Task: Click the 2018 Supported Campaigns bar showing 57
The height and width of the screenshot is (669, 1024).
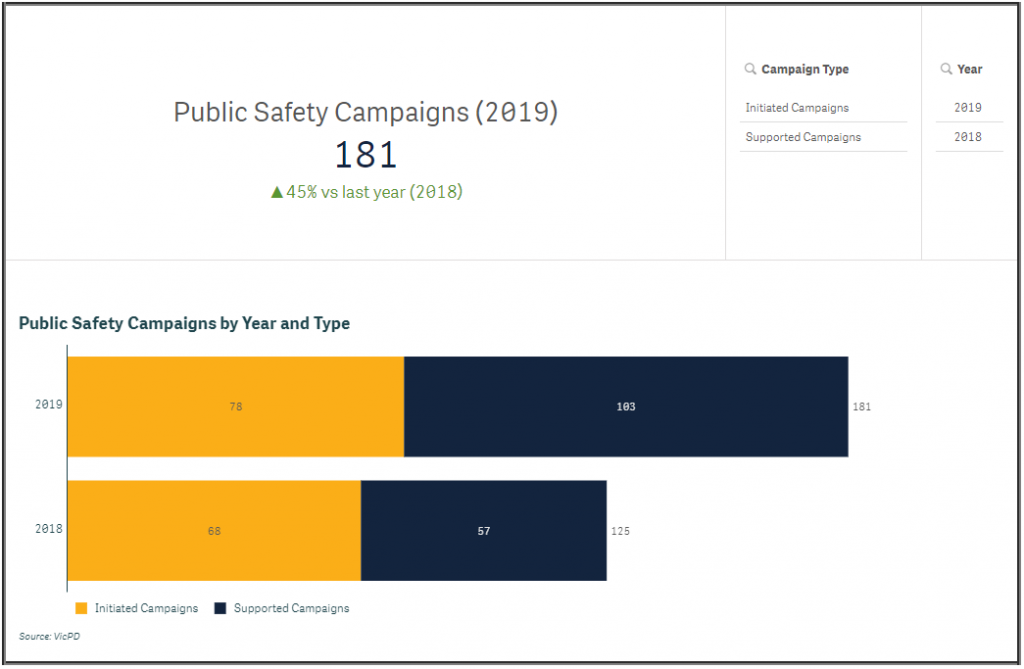Action: click(484, 531)
